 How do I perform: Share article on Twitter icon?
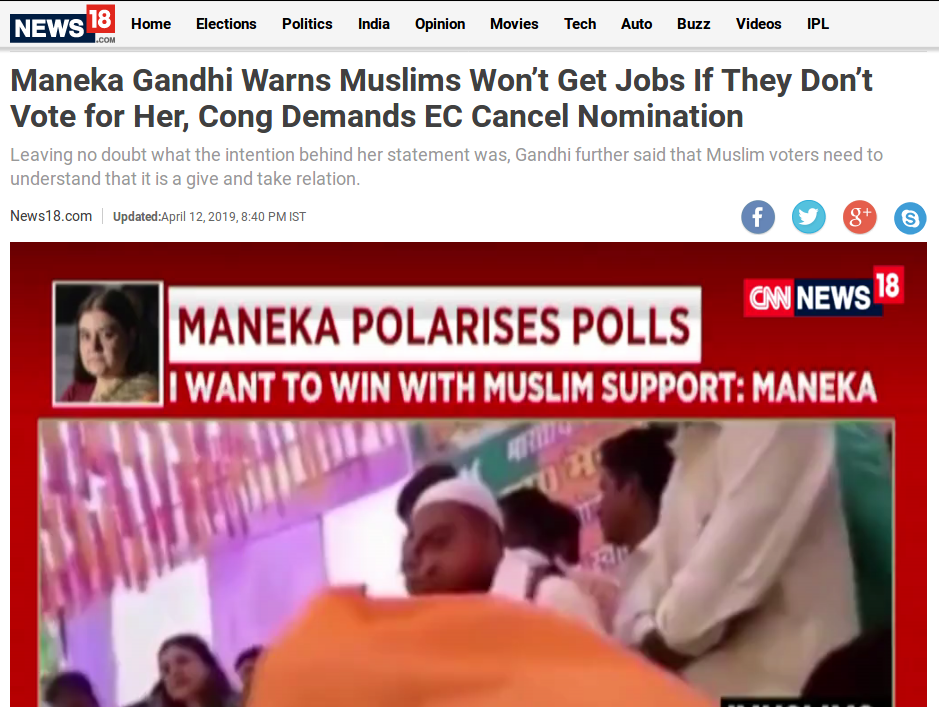pos(808,217)
